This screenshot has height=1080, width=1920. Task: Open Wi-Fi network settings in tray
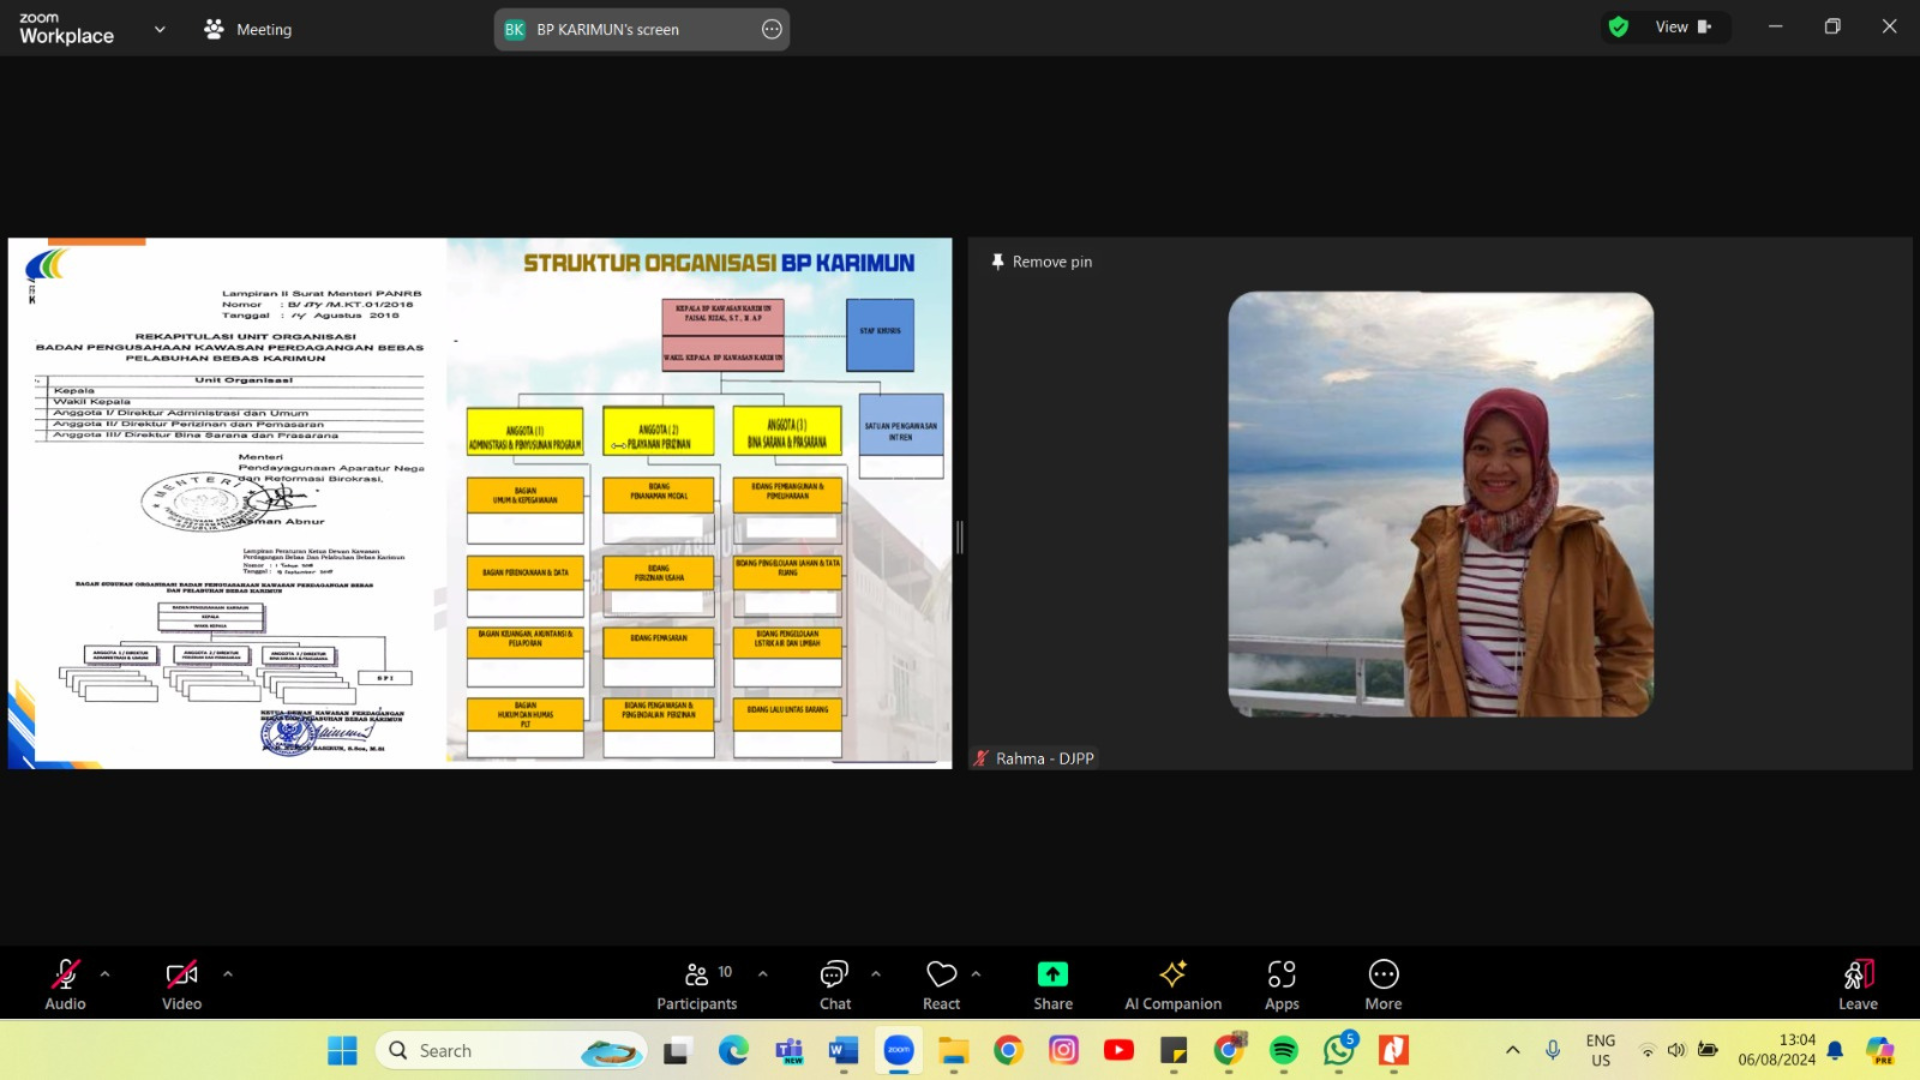(1647, 1050)
